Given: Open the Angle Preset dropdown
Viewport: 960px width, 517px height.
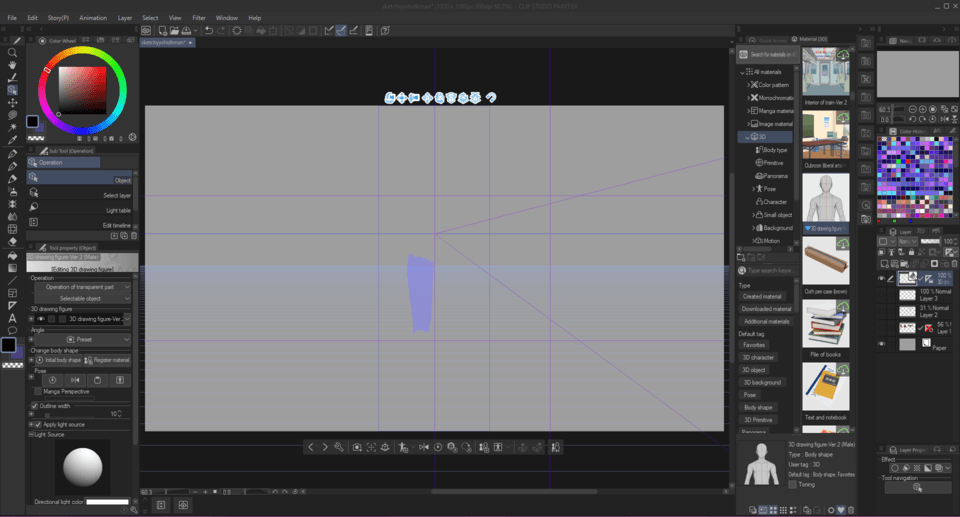Looking at the screenshot, I should coord(83,339).
